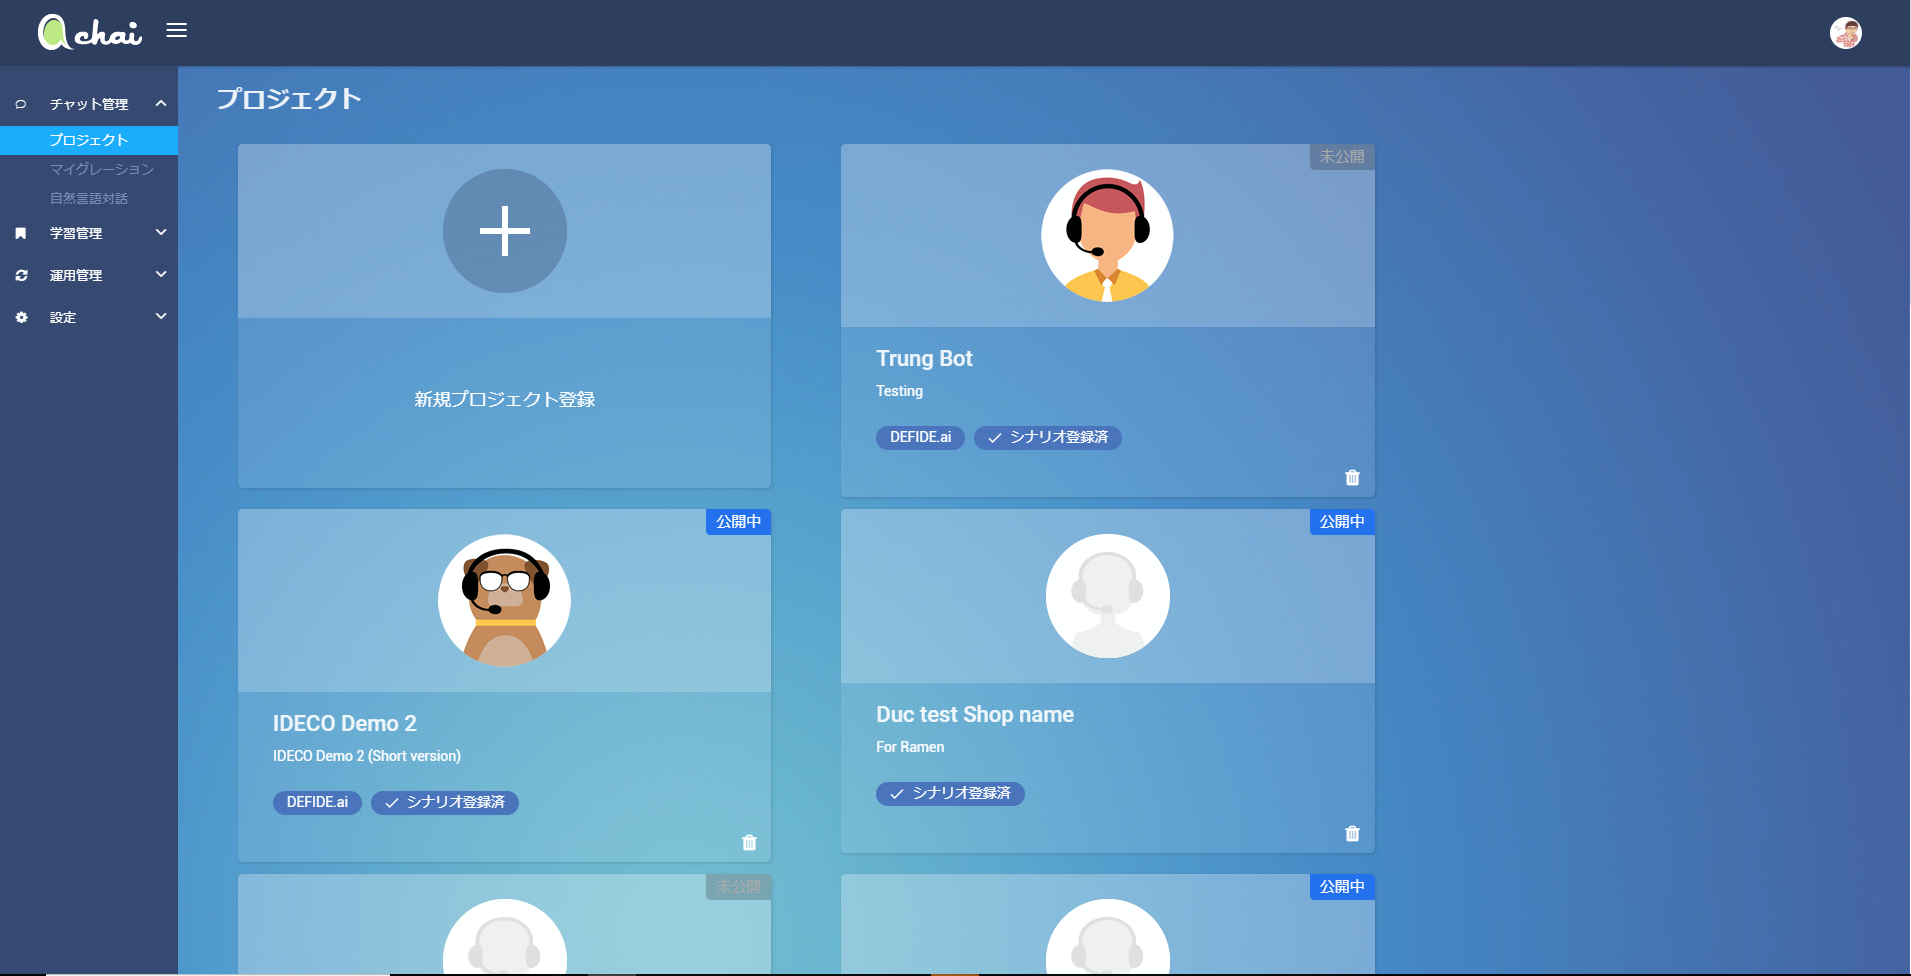Open the 運用管理 menu label
The width and height of the screenshot is (1911, 976).
coord(76,275)
